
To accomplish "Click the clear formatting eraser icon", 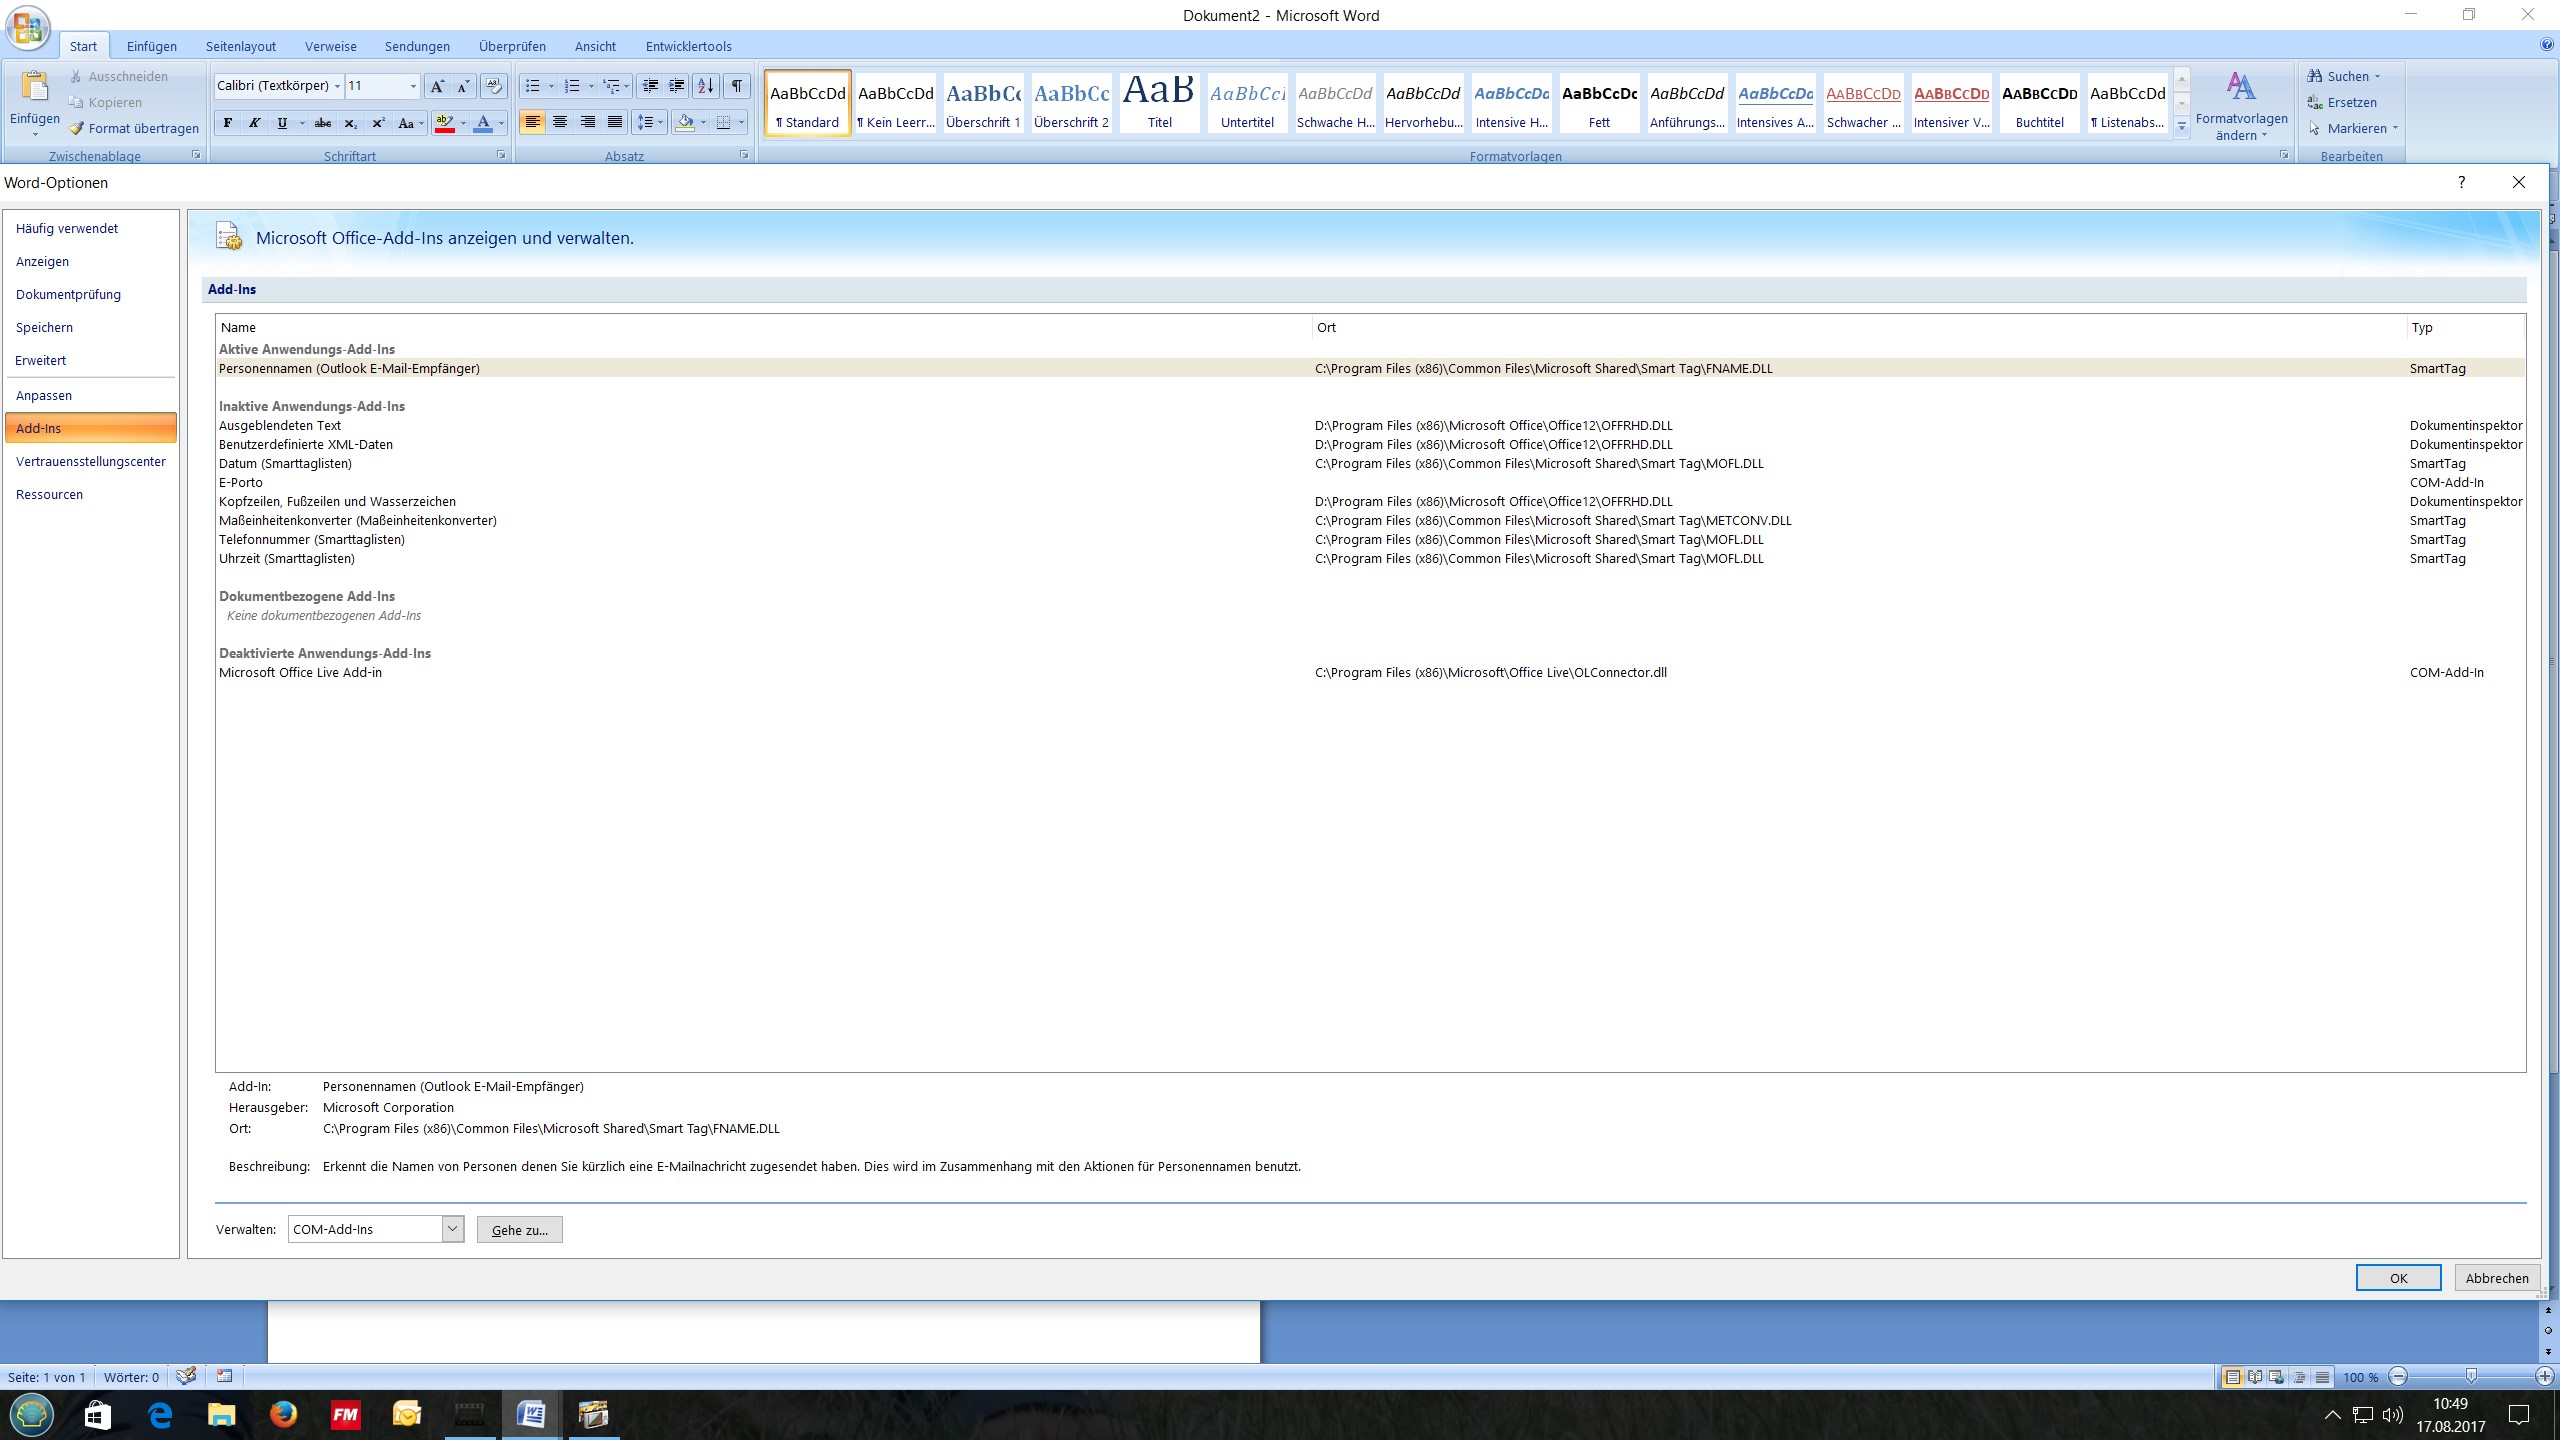I will click(493, 86).
